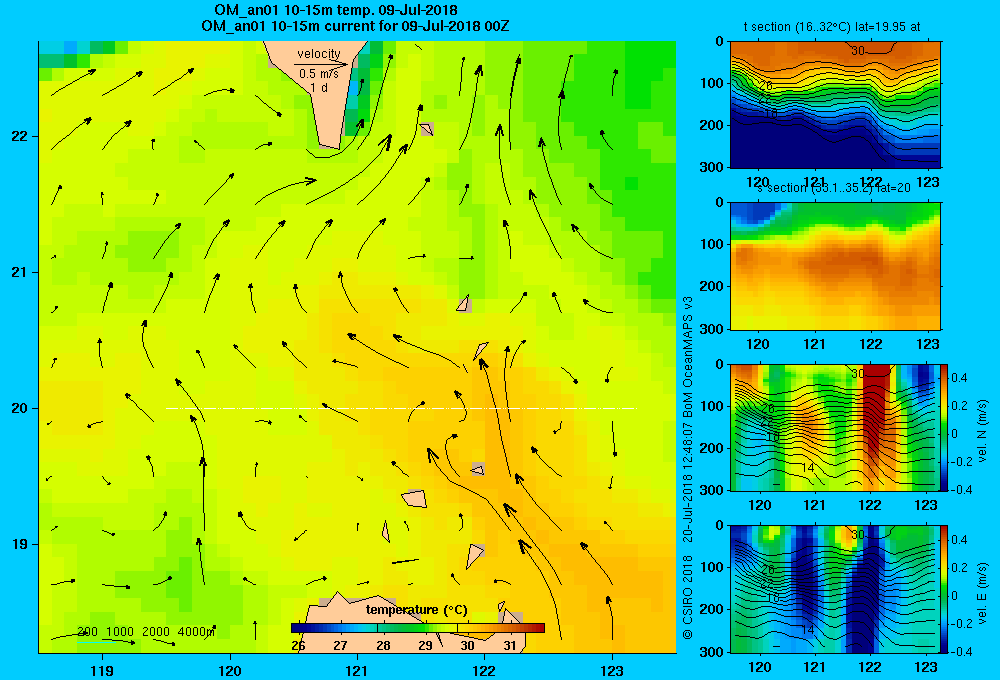This screenshot has width=1000, height=680.
Task: Click the vel. N velocity colorbar
Action: [945, 427]
